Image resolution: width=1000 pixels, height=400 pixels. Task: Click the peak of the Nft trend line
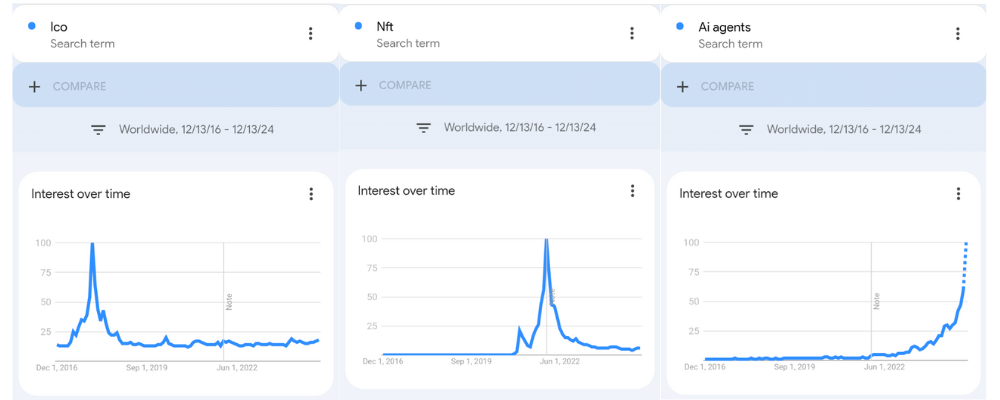546,240
